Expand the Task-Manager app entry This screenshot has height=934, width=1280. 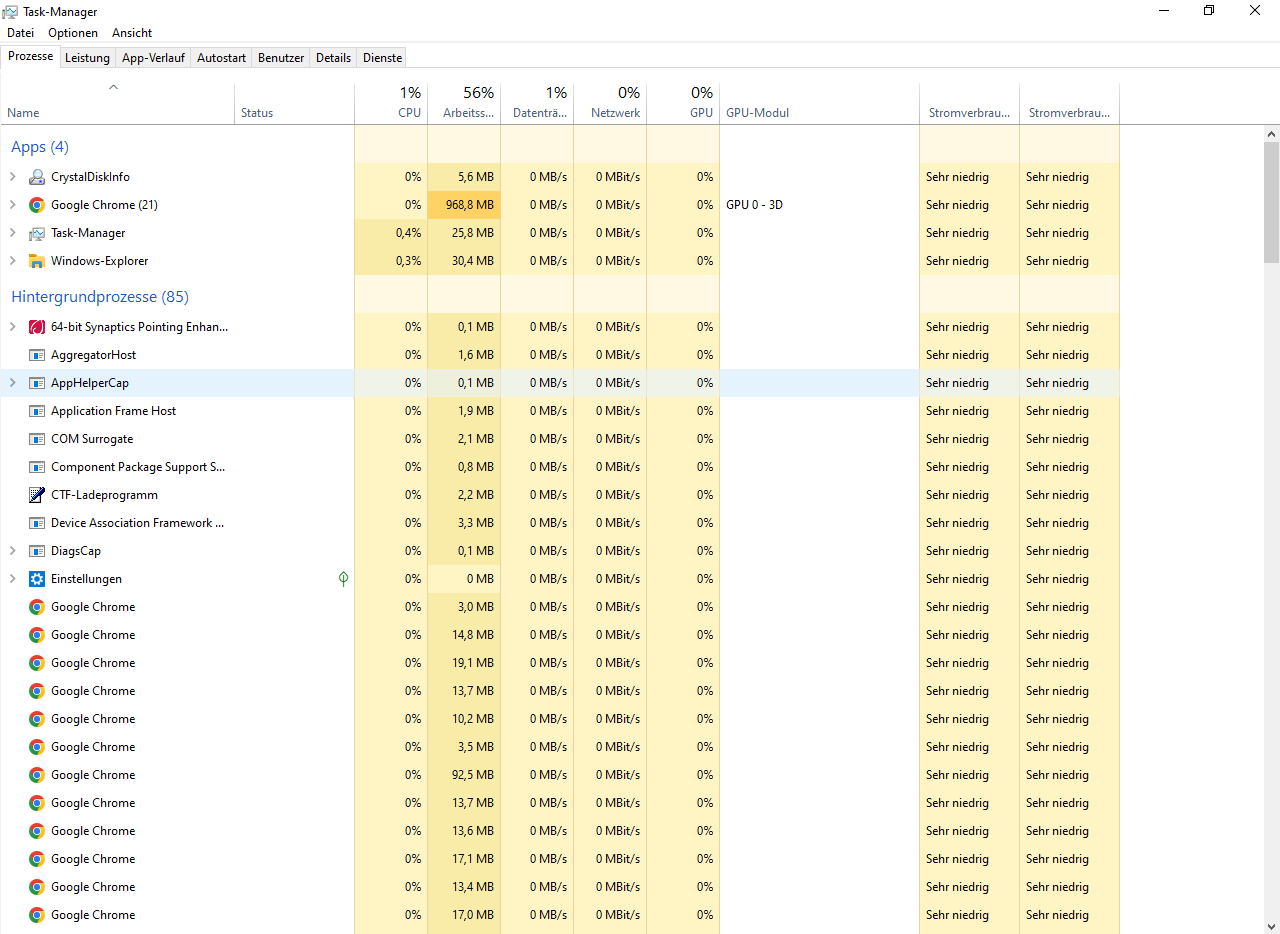[12, 233]
